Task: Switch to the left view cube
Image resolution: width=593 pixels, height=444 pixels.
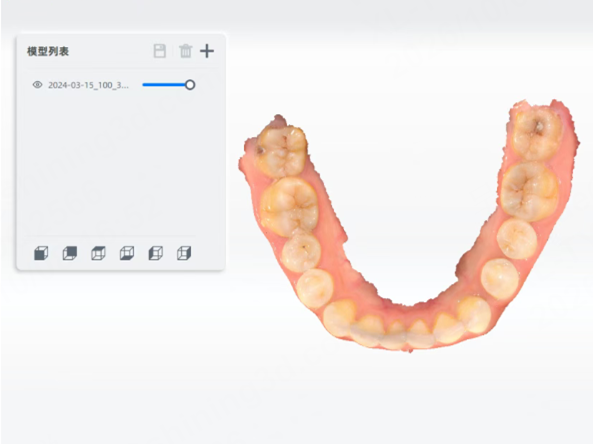Action: [x=155, y=253]
